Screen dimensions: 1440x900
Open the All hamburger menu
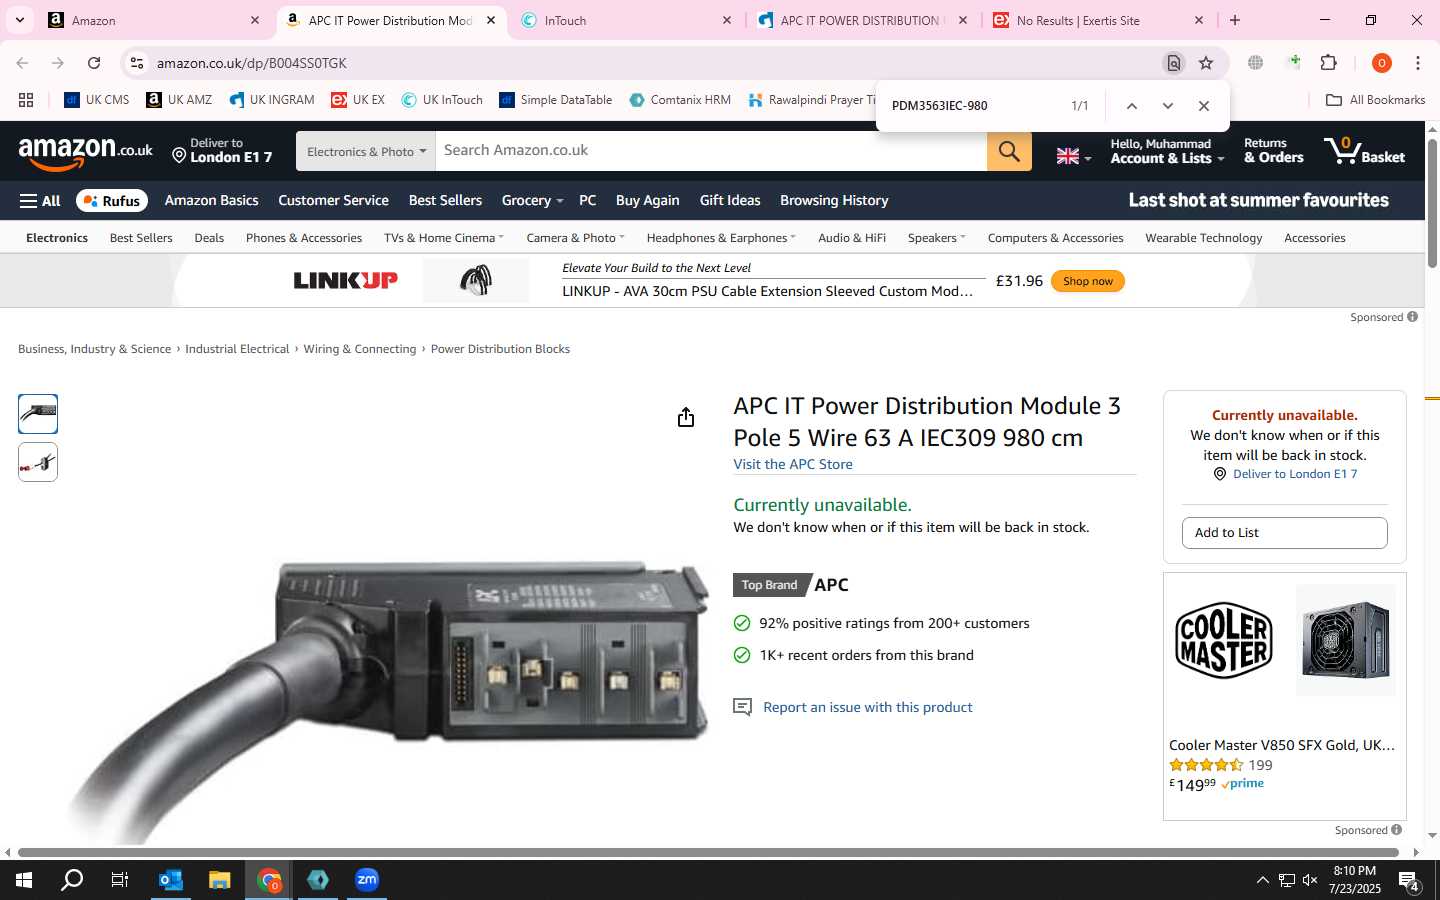tap(40, 201)
